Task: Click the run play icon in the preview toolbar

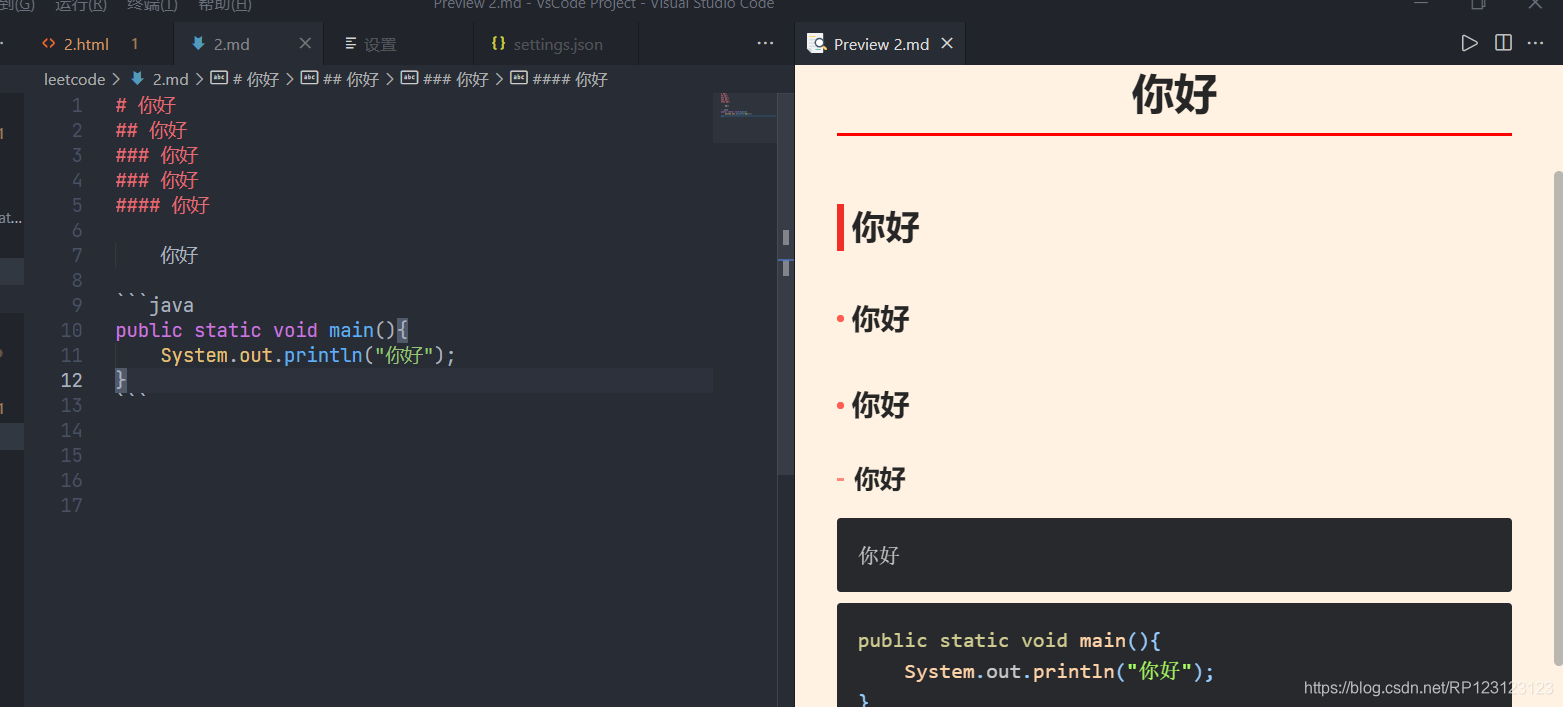Action: pos(1469,43)
